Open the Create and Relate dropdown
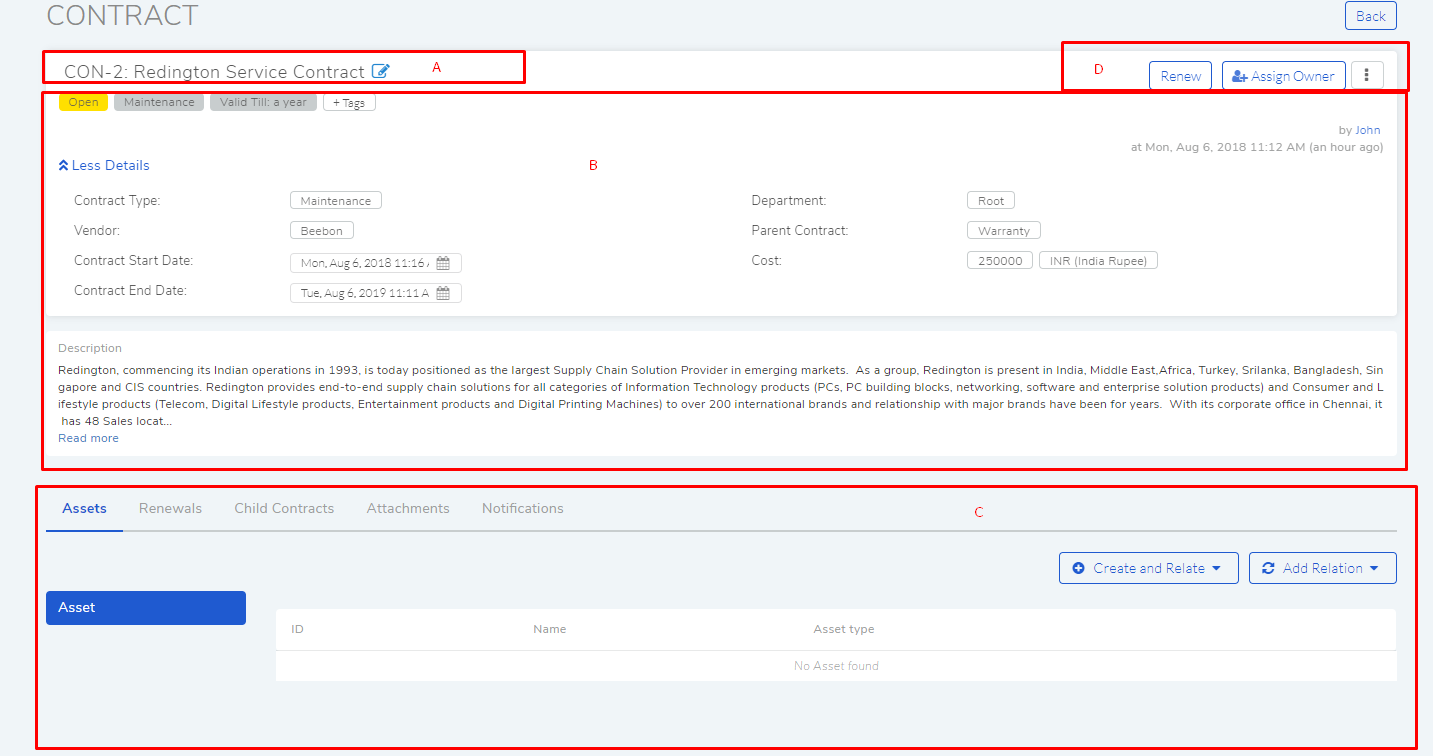The image size is (1433, 756). point(1148,568)
